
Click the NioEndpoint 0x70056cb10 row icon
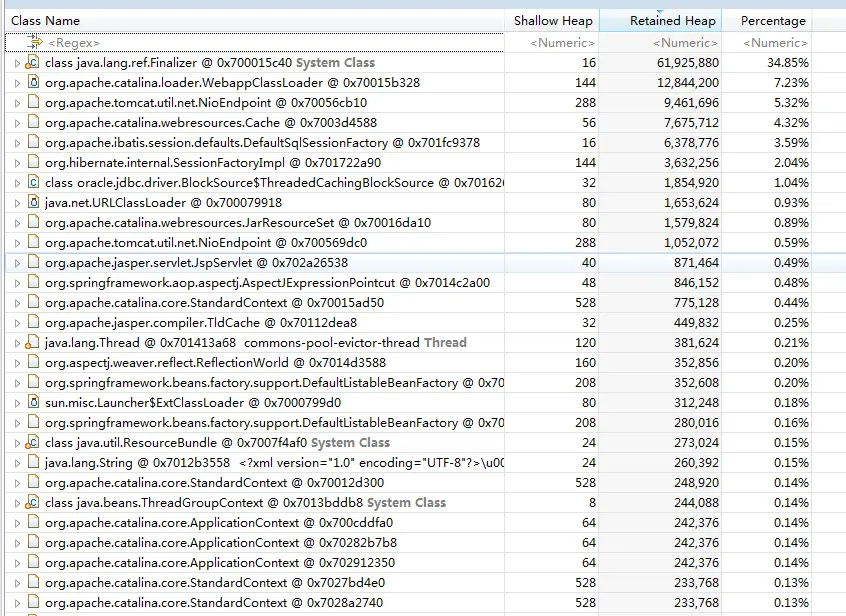coord(33,102)
